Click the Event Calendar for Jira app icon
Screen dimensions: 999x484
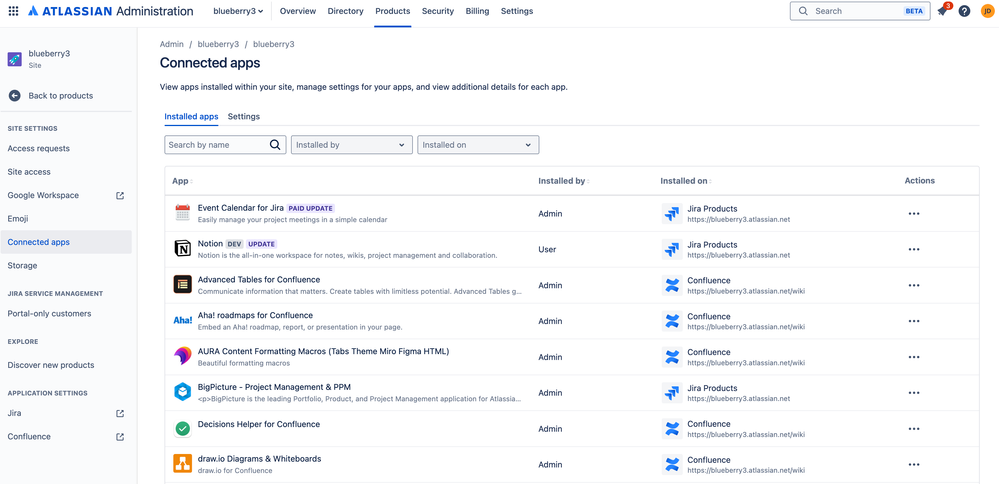(183, 213)
